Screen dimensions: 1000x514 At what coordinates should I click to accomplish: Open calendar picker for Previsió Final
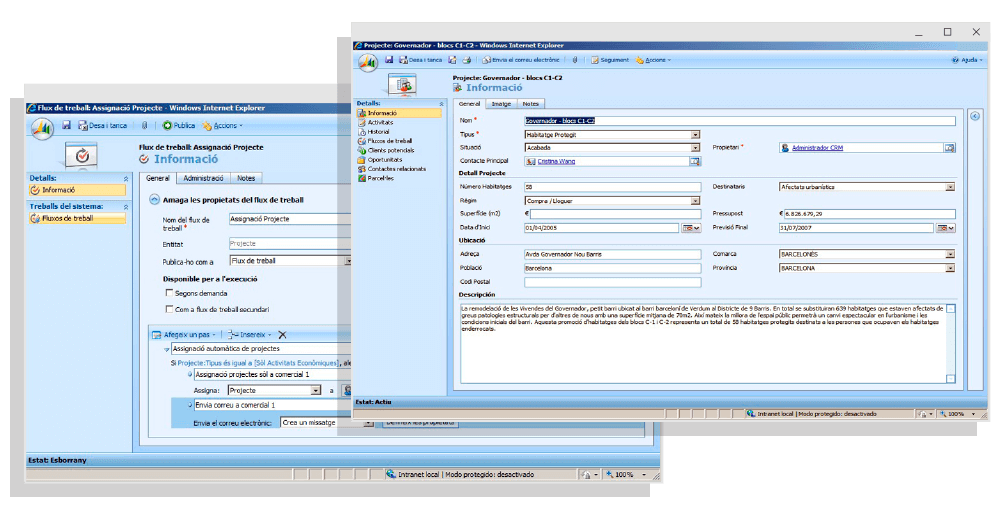tap(946, 228)
